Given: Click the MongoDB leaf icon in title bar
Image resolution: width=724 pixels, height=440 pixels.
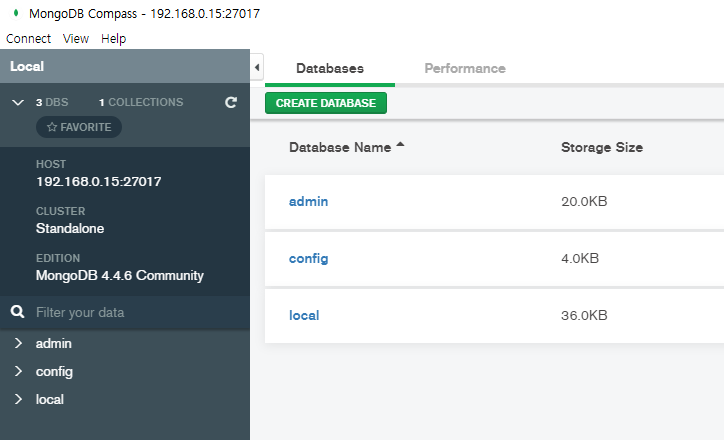Looking at the screenshot, I should (16, 13).
